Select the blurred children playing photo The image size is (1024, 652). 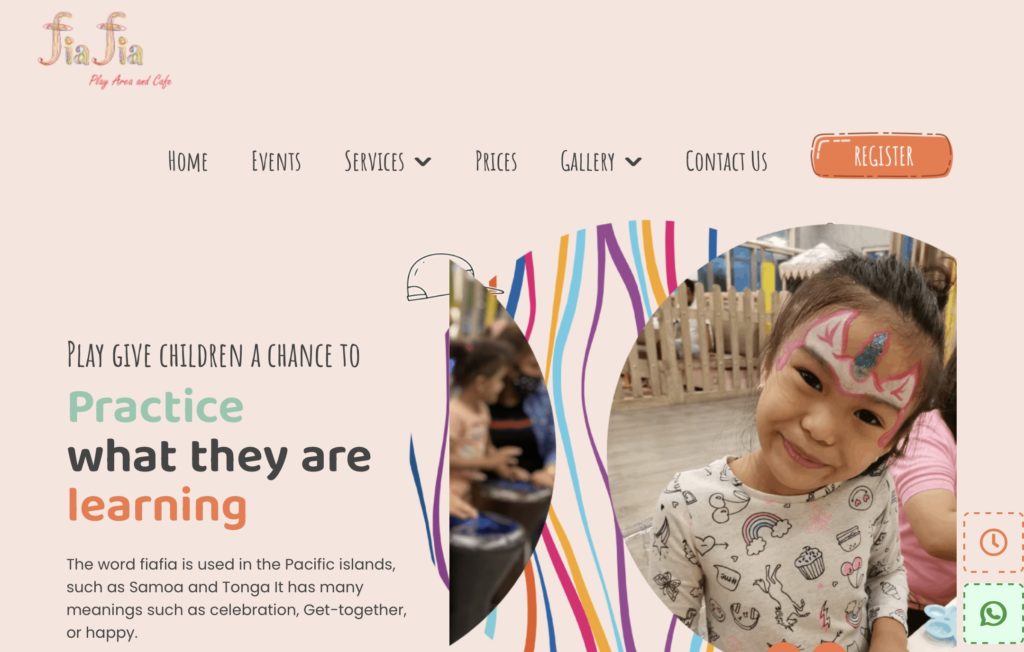pos(502,451)
